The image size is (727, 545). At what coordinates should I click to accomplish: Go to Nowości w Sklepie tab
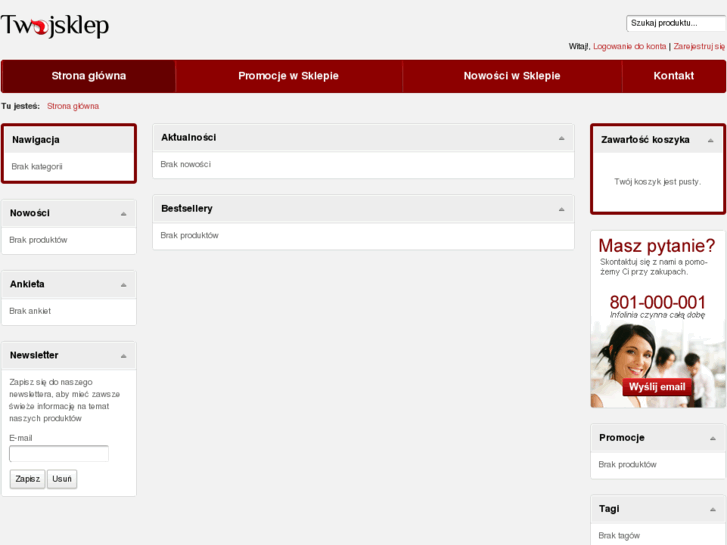(512, 76)
